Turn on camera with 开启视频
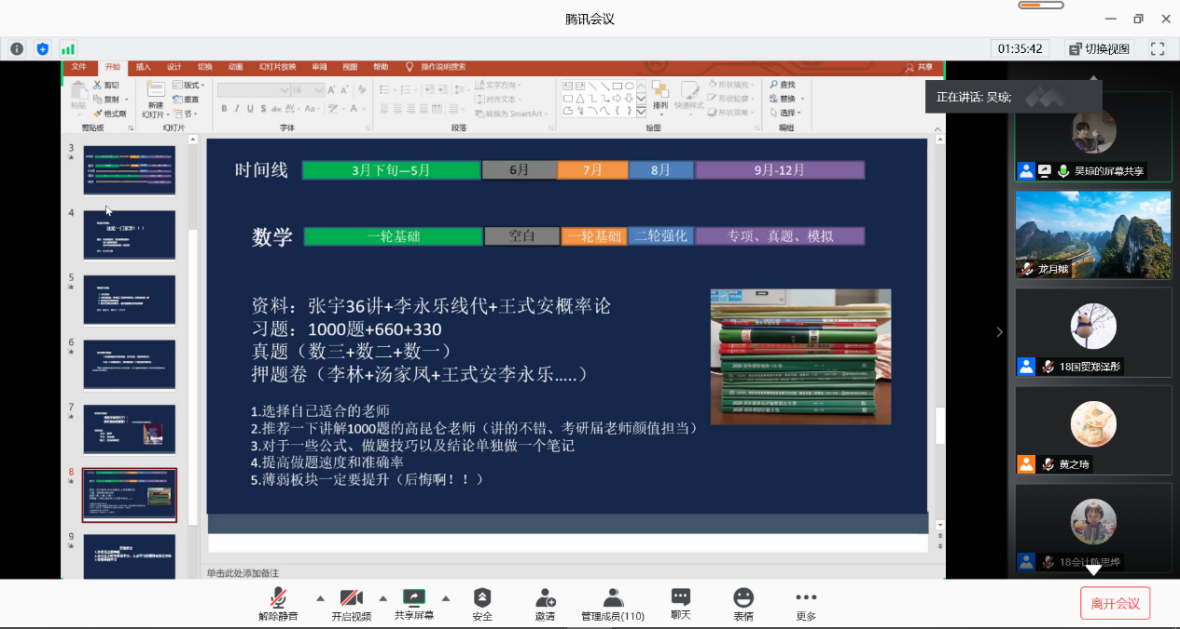 pos(351,598)
